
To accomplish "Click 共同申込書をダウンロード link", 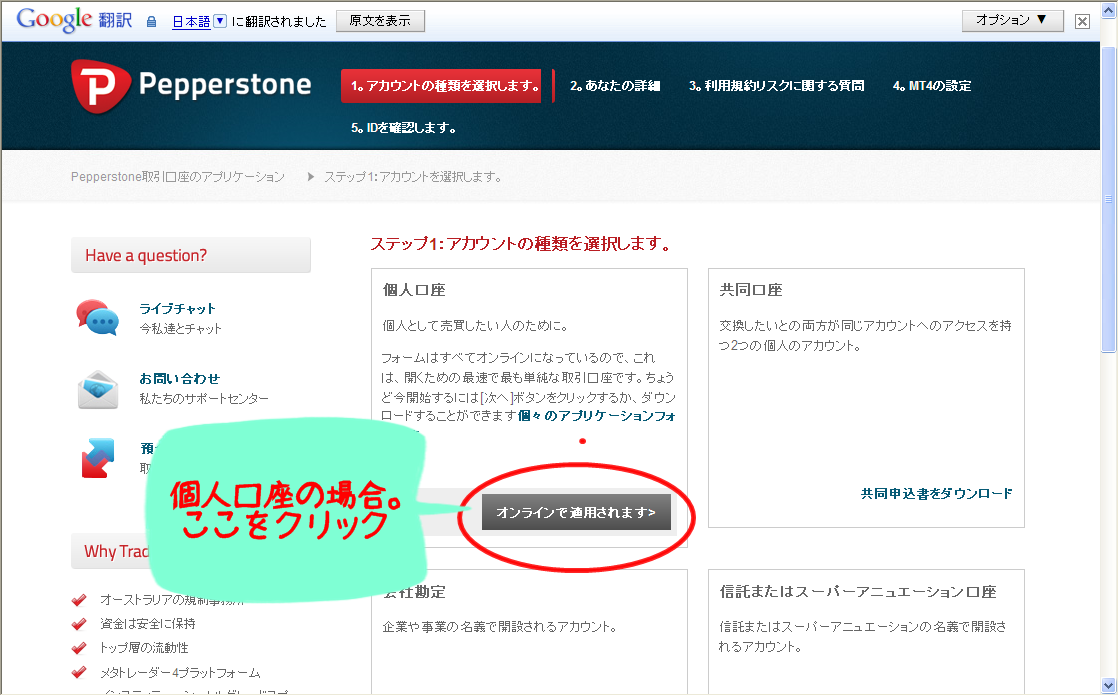I will [x=936, y=493].
